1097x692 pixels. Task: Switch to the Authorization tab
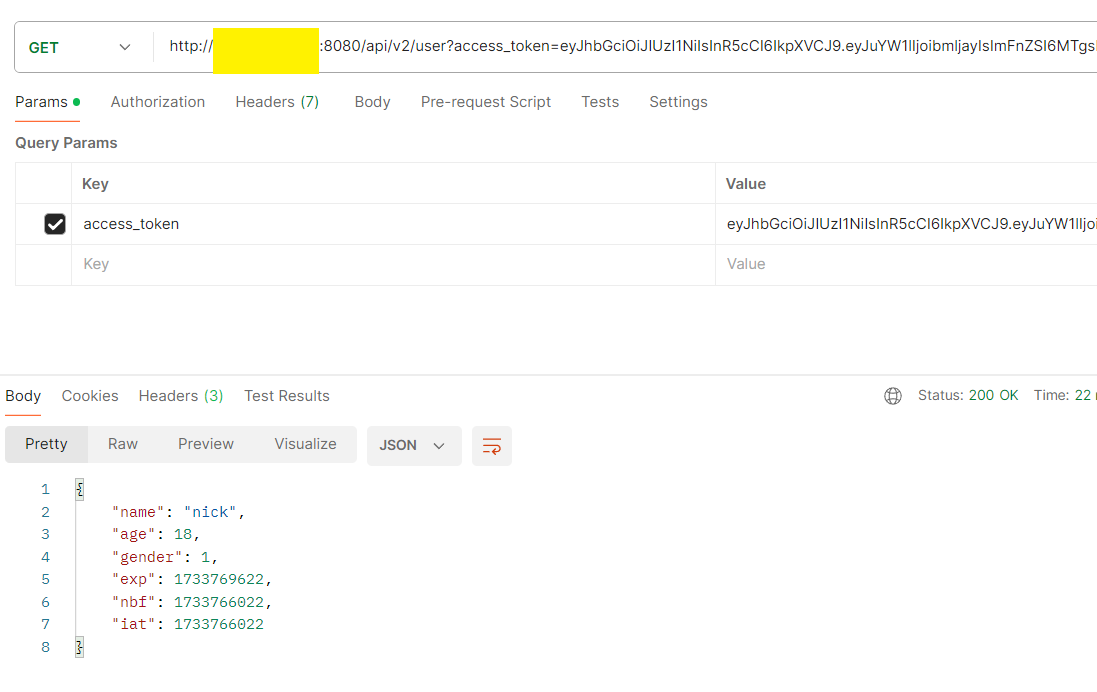pyautogui.click(x=158, y=102)
